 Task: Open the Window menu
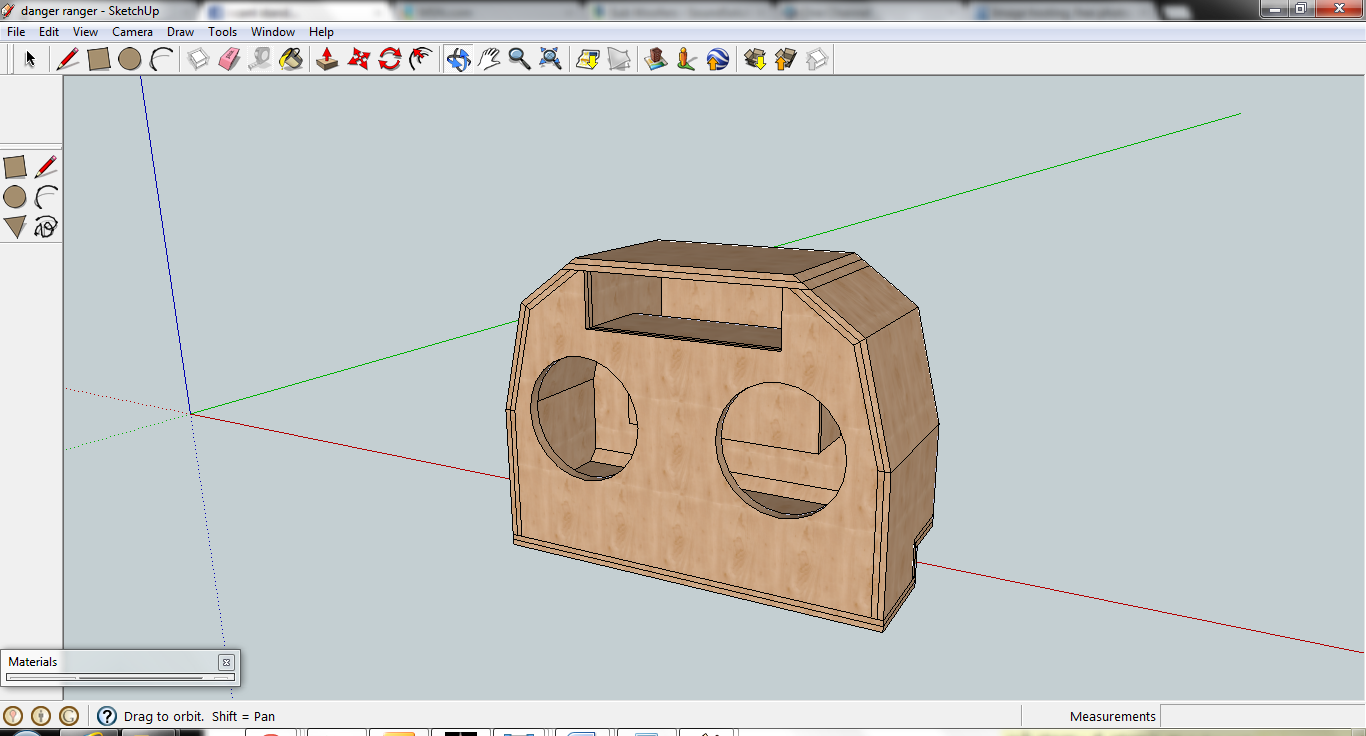click(272, 32)
